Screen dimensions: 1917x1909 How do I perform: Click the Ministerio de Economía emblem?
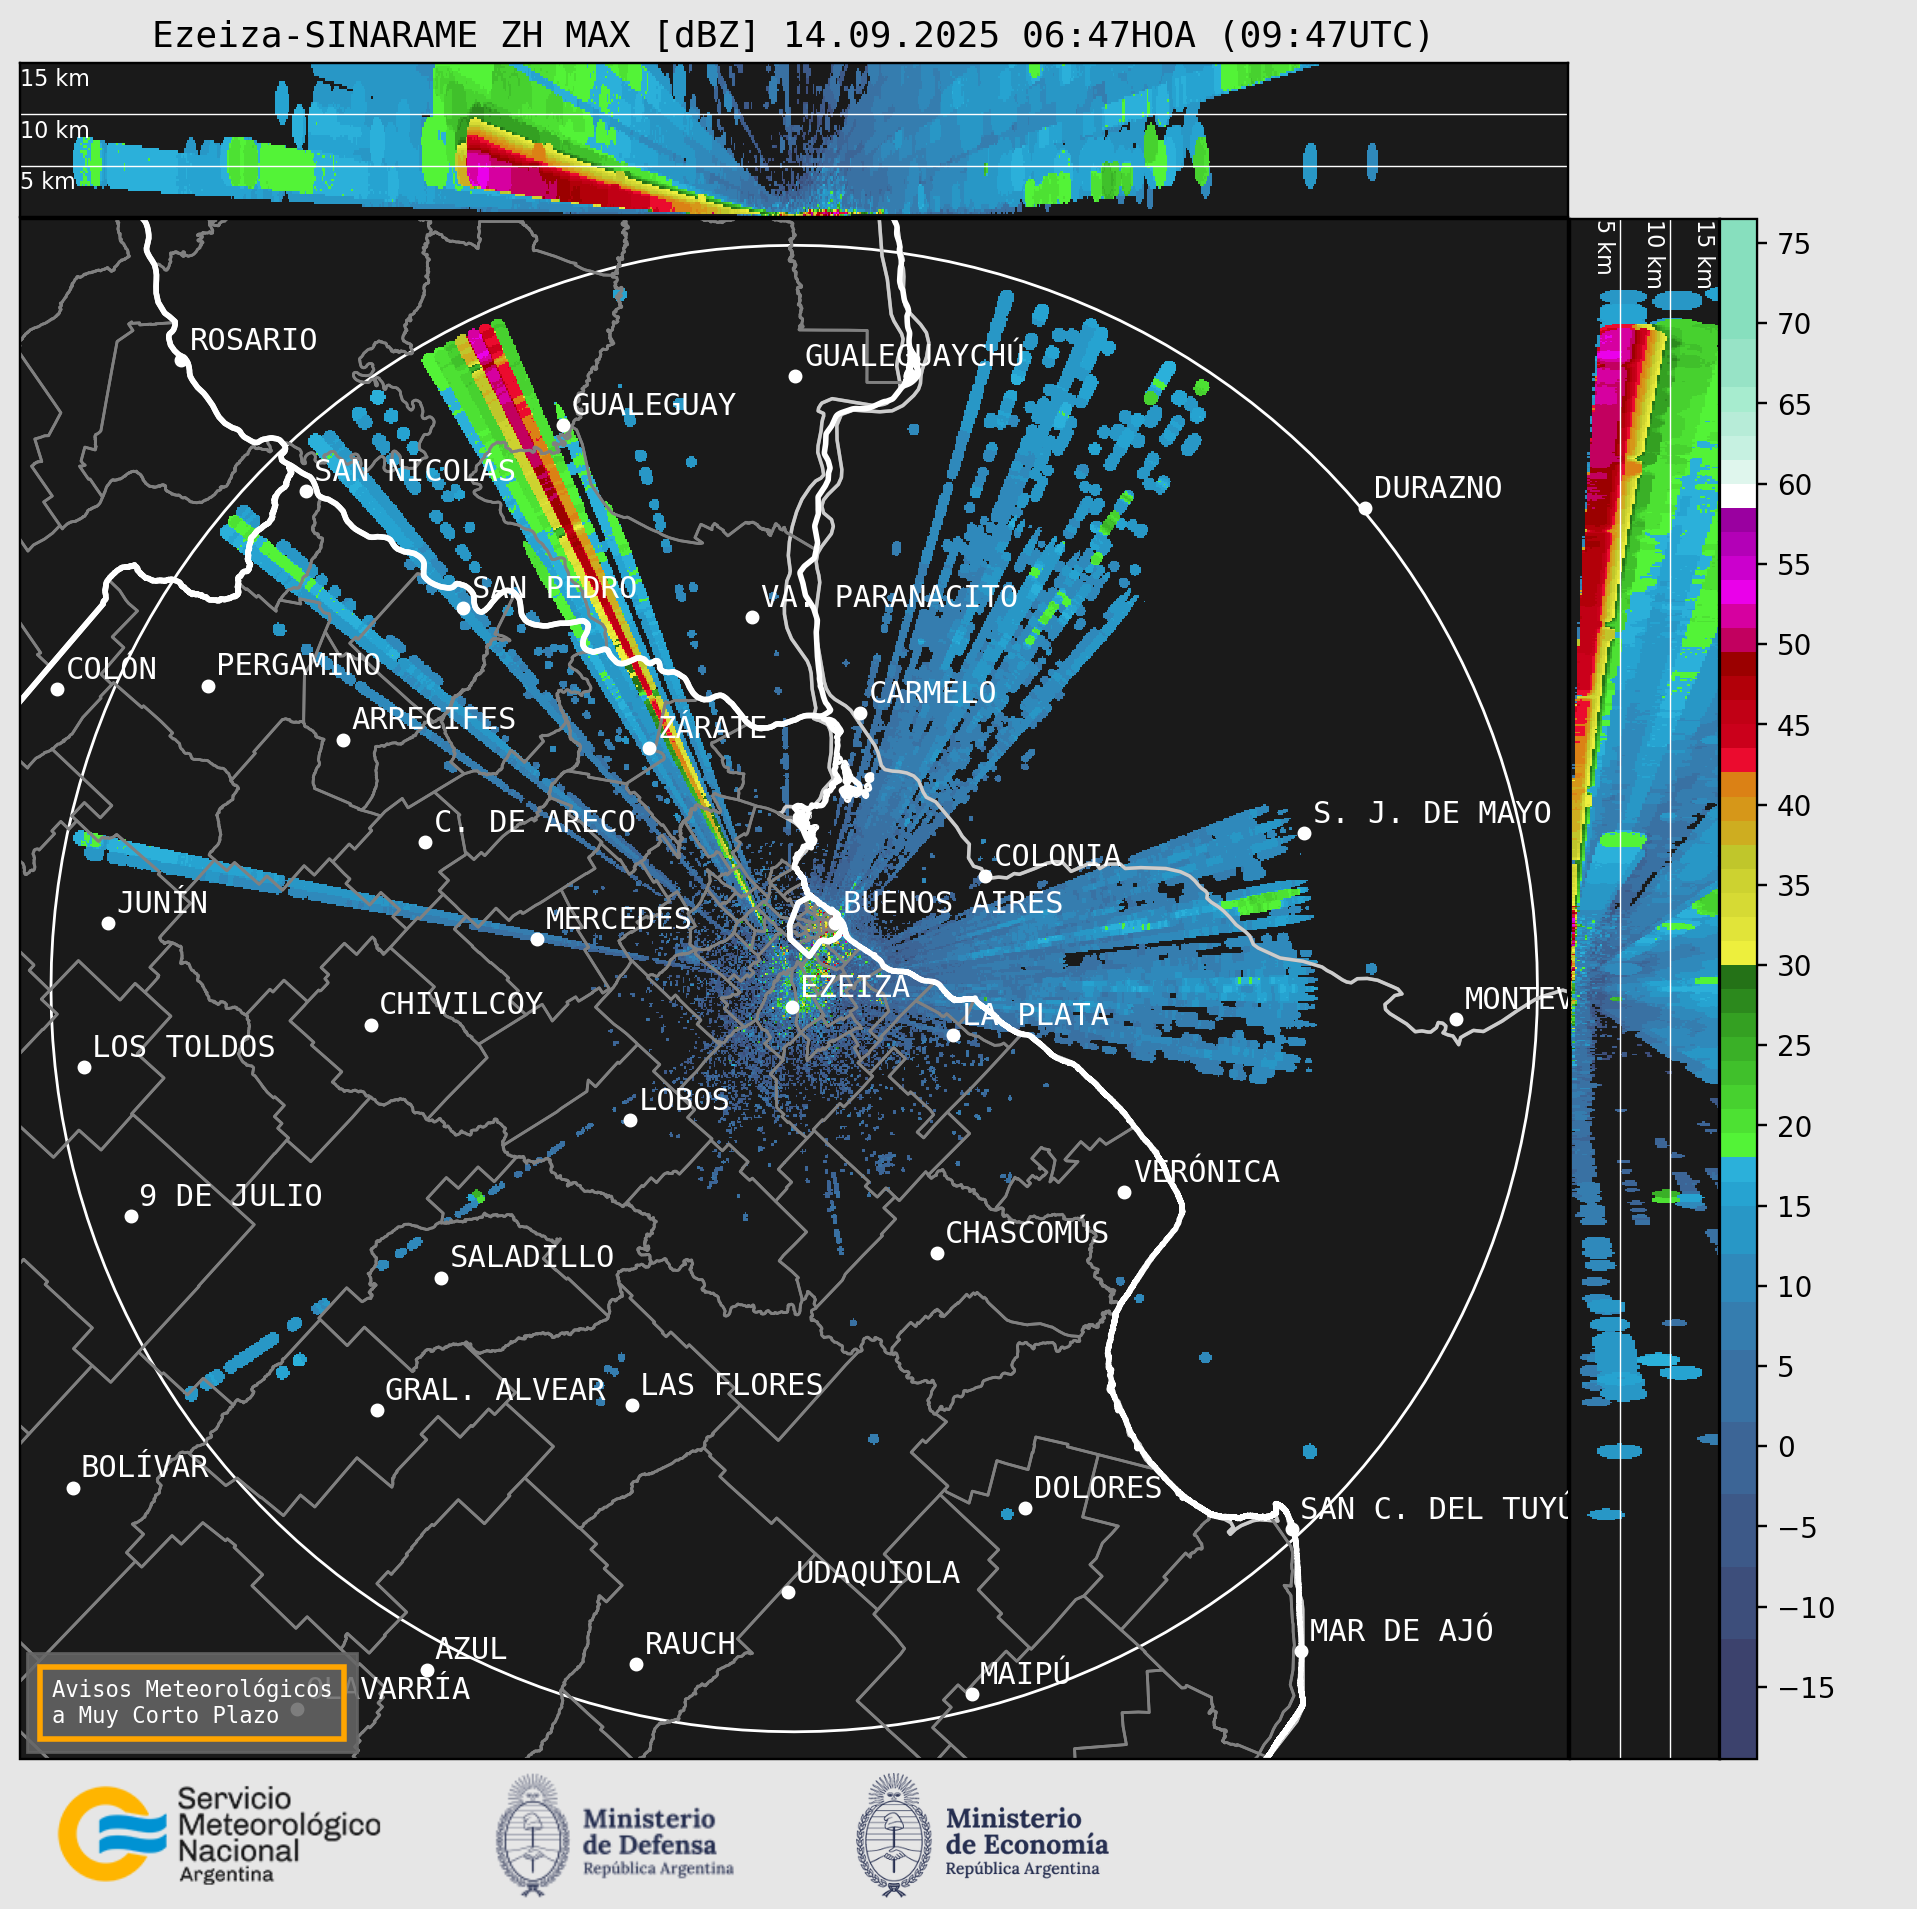[893, 1835]
